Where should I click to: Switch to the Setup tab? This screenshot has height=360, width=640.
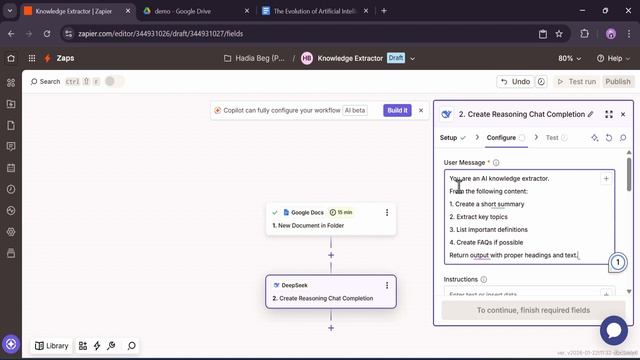(452, 138)
